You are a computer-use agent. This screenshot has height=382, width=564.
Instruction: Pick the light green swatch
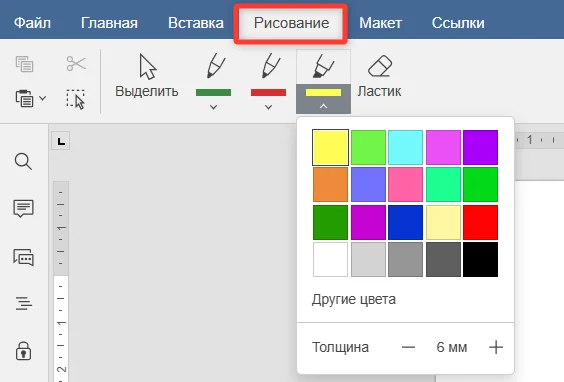[x=368, y=147]
